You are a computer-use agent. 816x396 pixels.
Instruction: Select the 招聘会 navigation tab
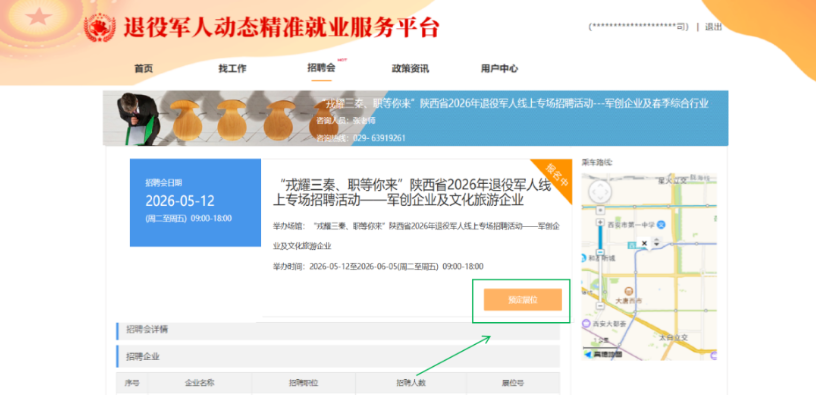[x=322, y=68]
